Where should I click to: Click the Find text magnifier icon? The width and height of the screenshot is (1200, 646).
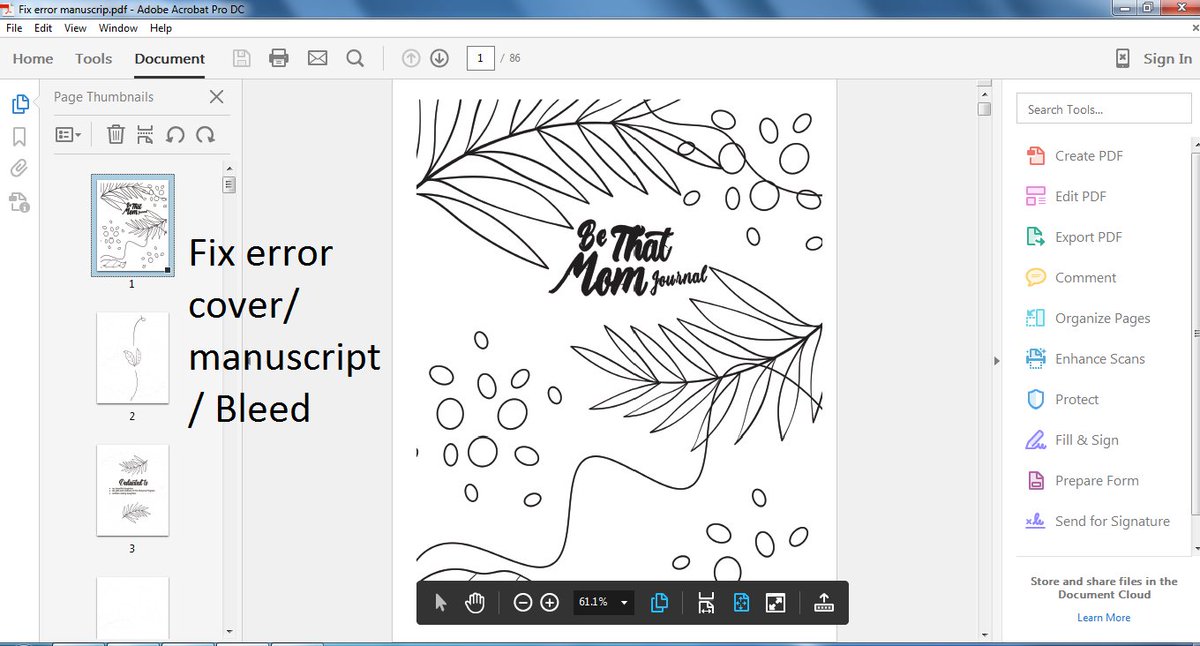(355, 58)
